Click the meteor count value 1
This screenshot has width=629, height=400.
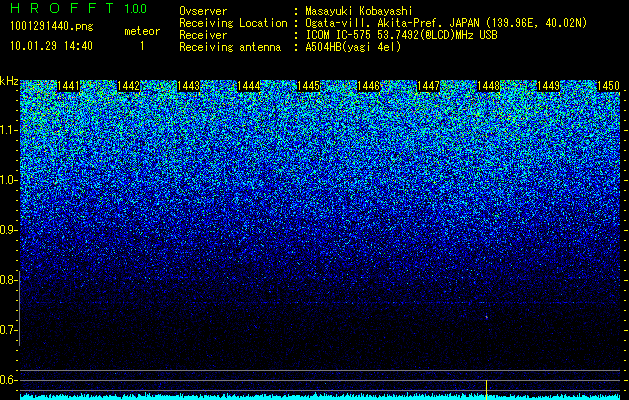(142, 46)
